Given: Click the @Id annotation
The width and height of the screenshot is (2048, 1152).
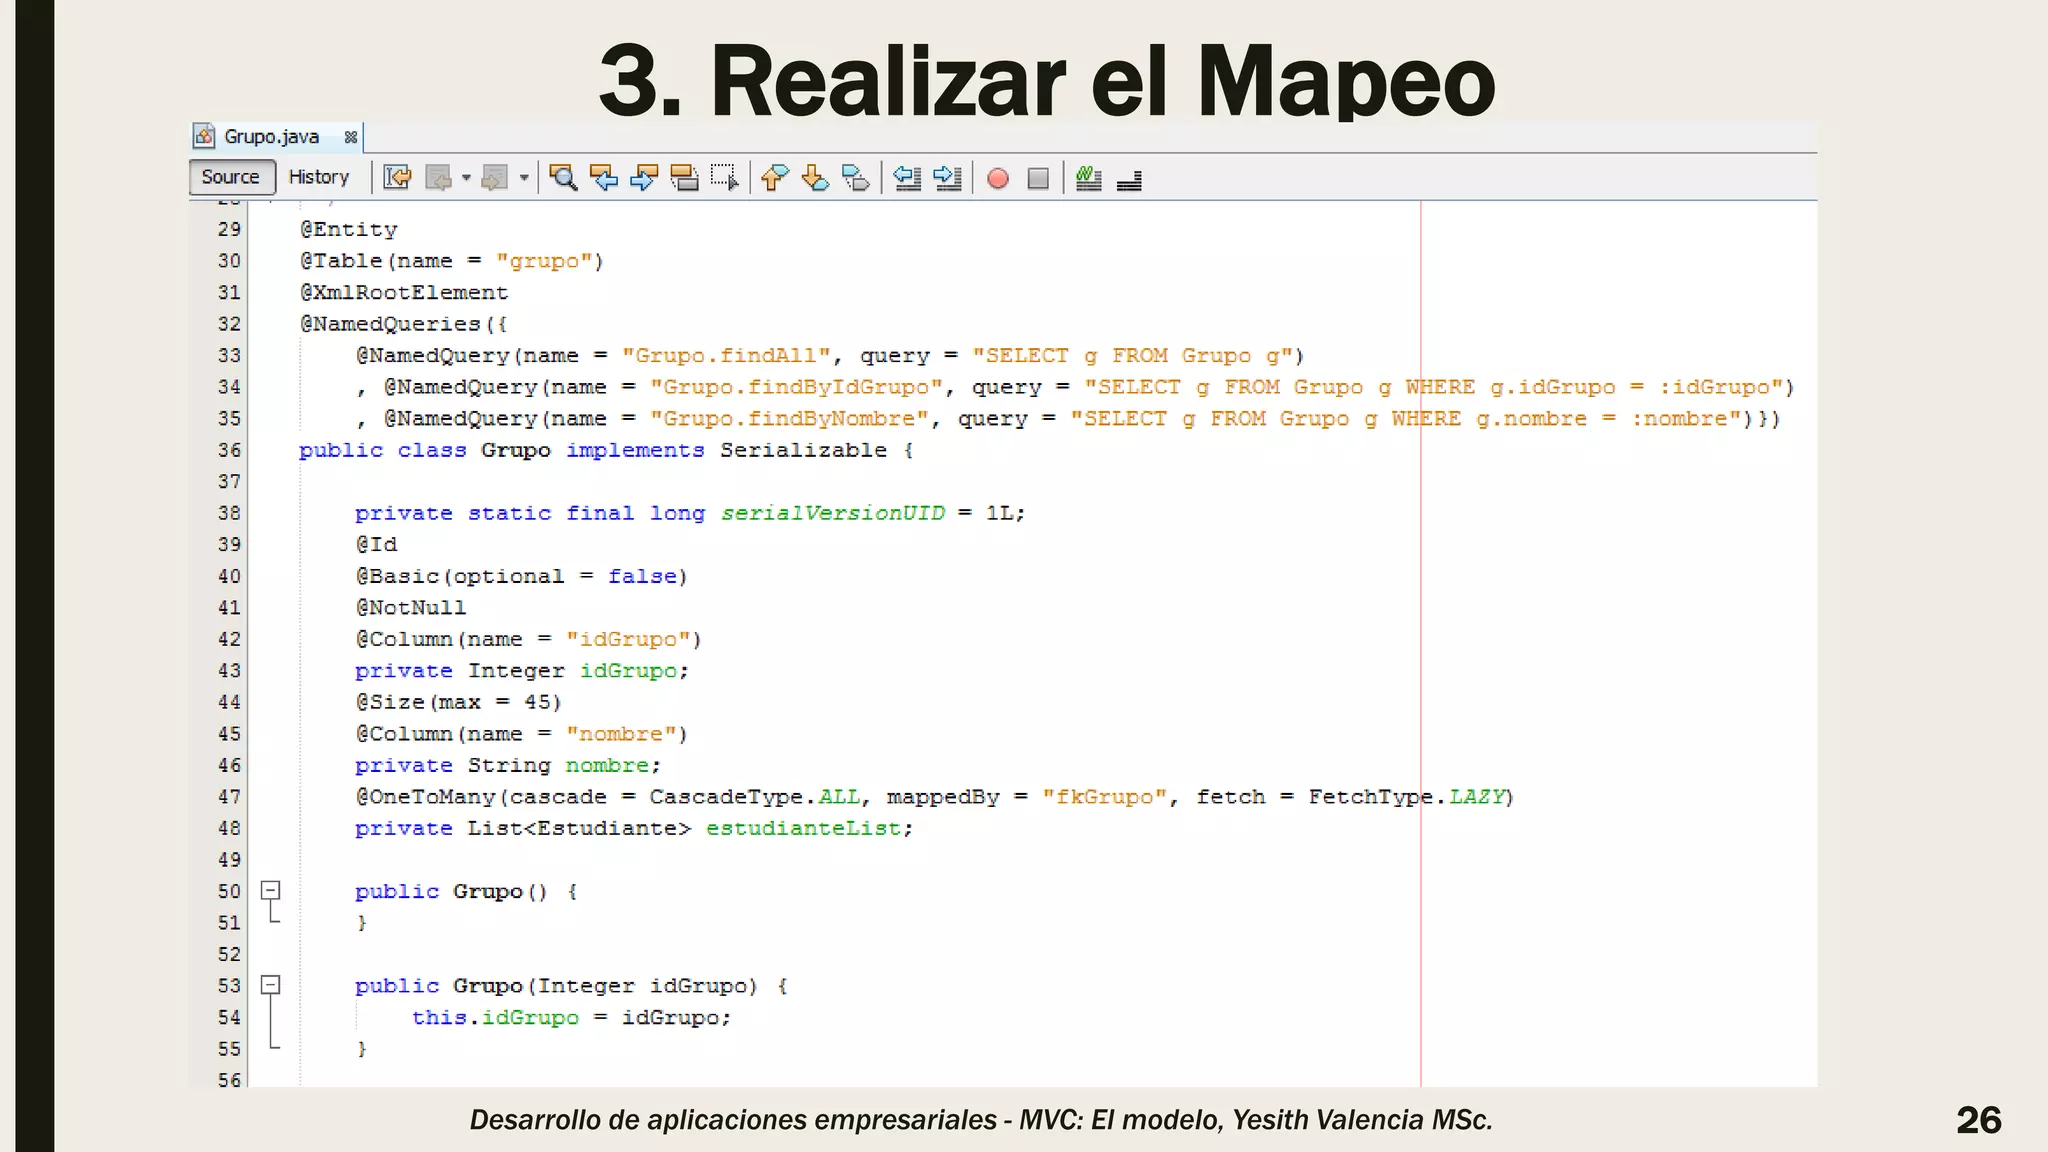Looking at the screenshot, I should point(377,544).
